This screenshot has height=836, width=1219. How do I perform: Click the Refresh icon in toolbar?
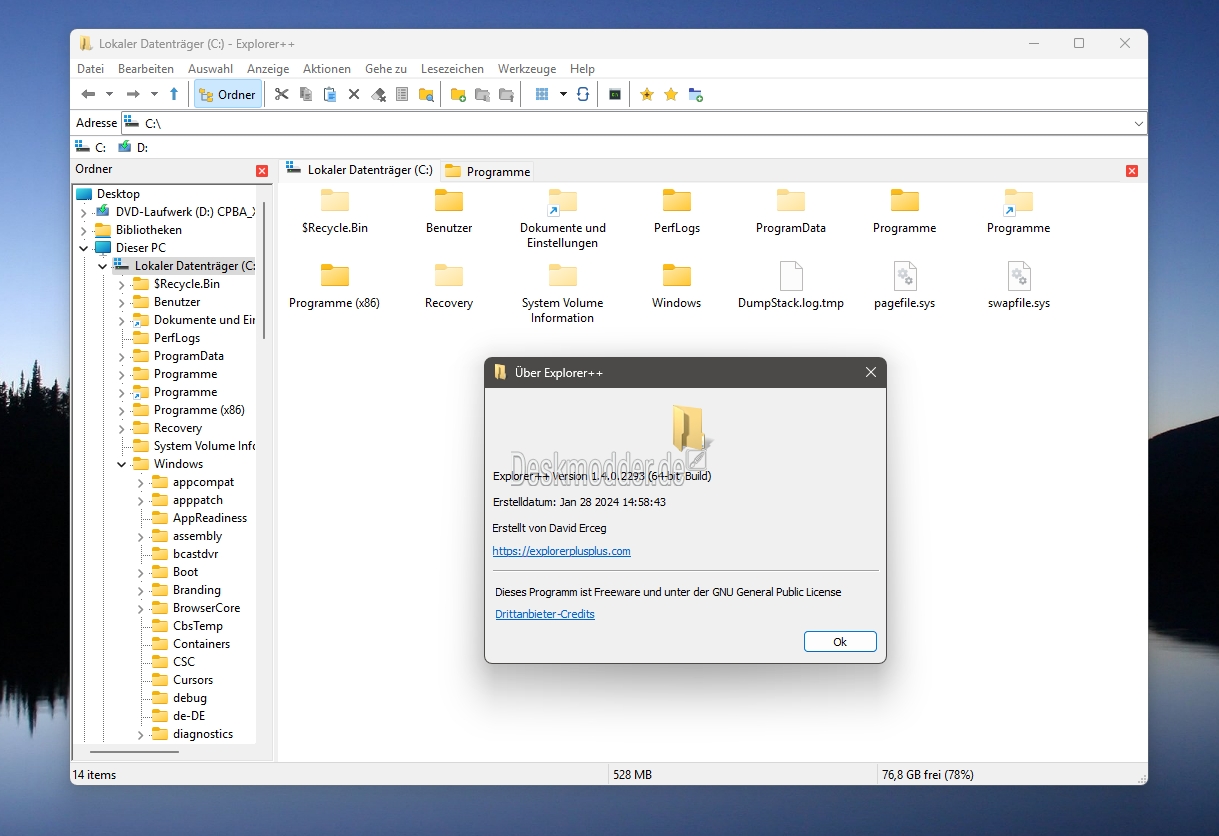[582, 94]
